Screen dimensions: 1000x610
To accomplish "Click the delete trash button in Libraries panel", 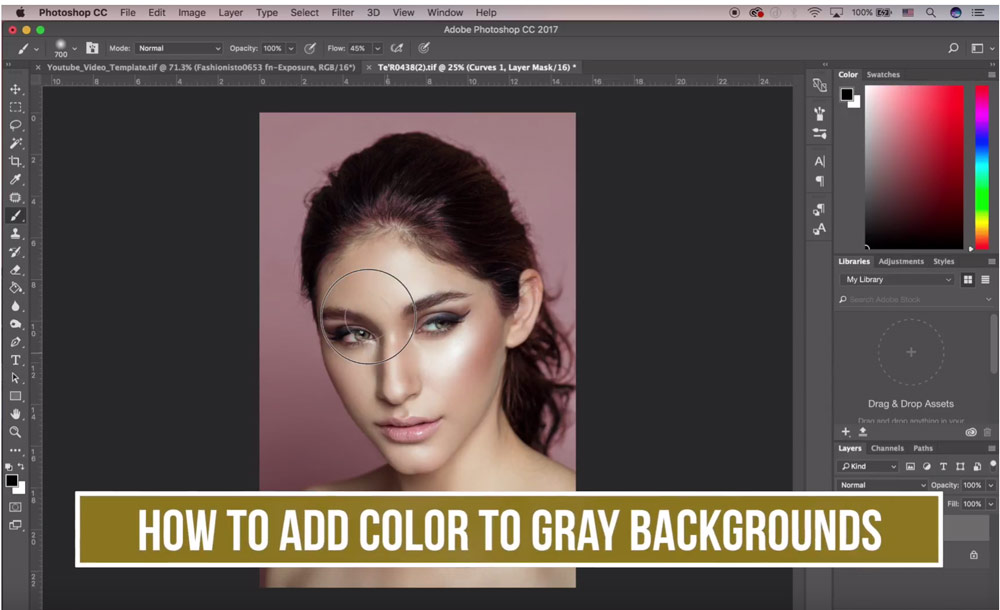I will click(x=988, y=432).
